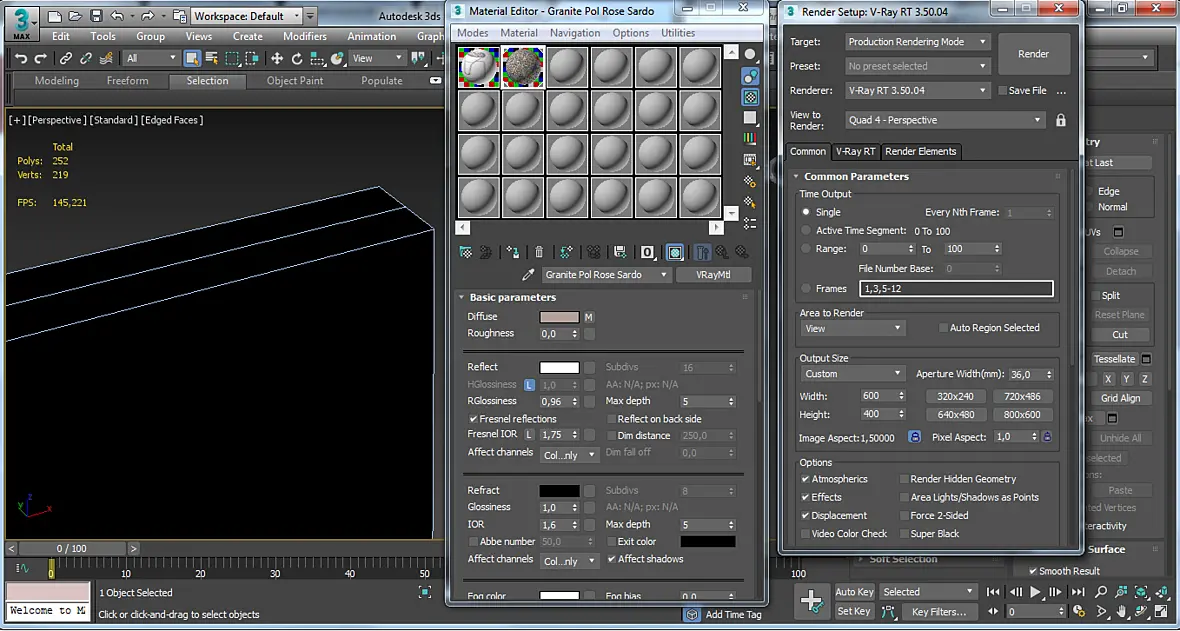Open the Navigation menu in the Material Editor
Image resolution: width=1180 pixels, height=631 pixels.
pyautogui.click(x=575, y=32)
